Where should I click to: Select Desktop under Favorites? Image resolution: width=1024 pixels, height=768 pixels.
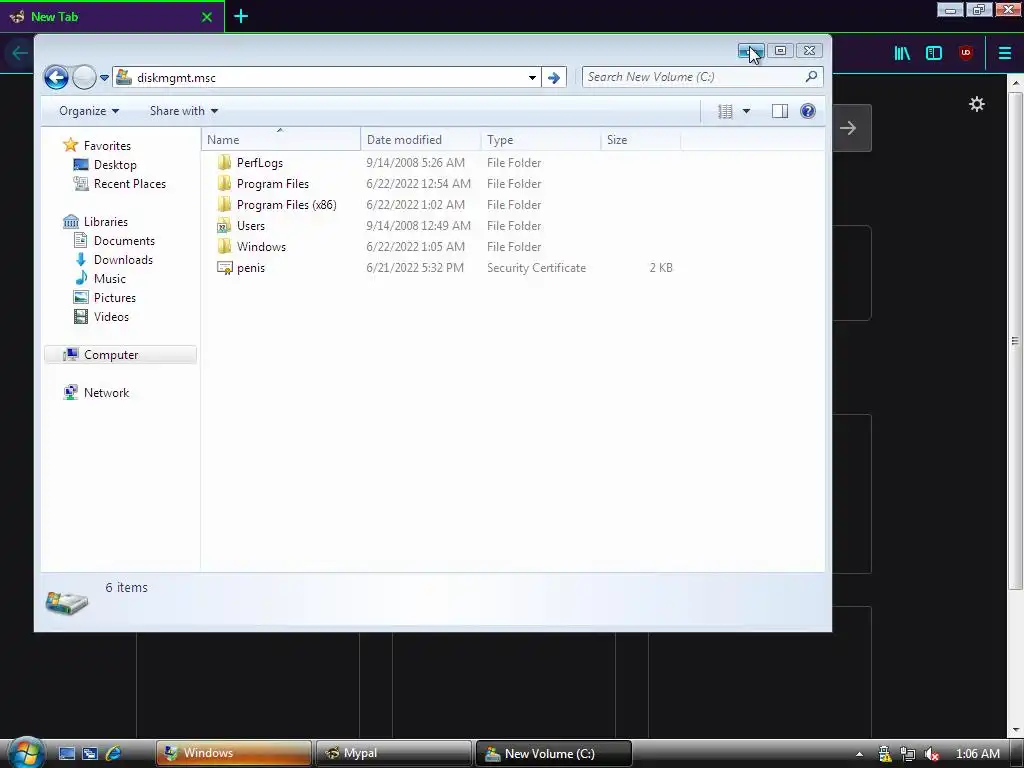tap(115, 165)
